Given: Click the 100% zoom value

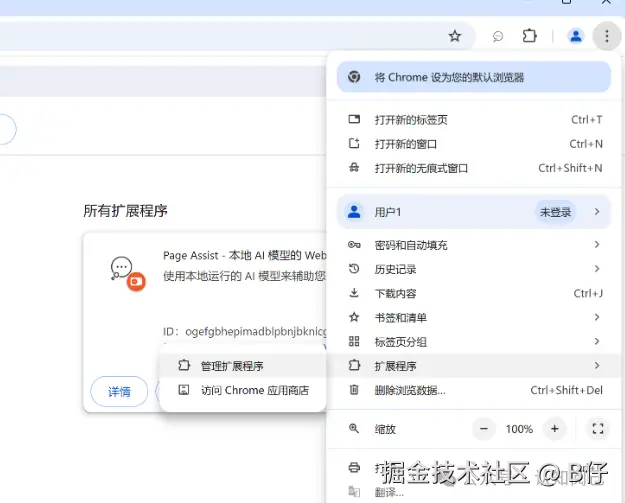Looking at the screenshot, I should (x=519, y=429).
